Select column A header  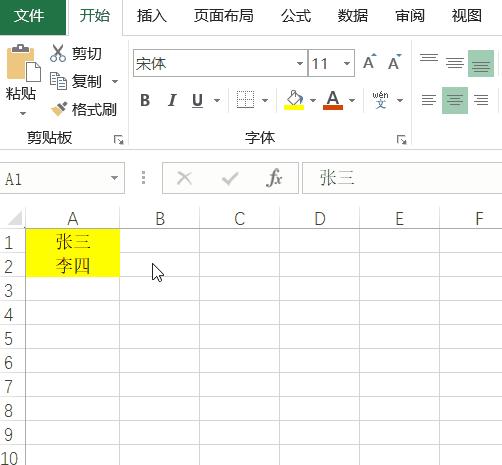click(x=73, y=218)
